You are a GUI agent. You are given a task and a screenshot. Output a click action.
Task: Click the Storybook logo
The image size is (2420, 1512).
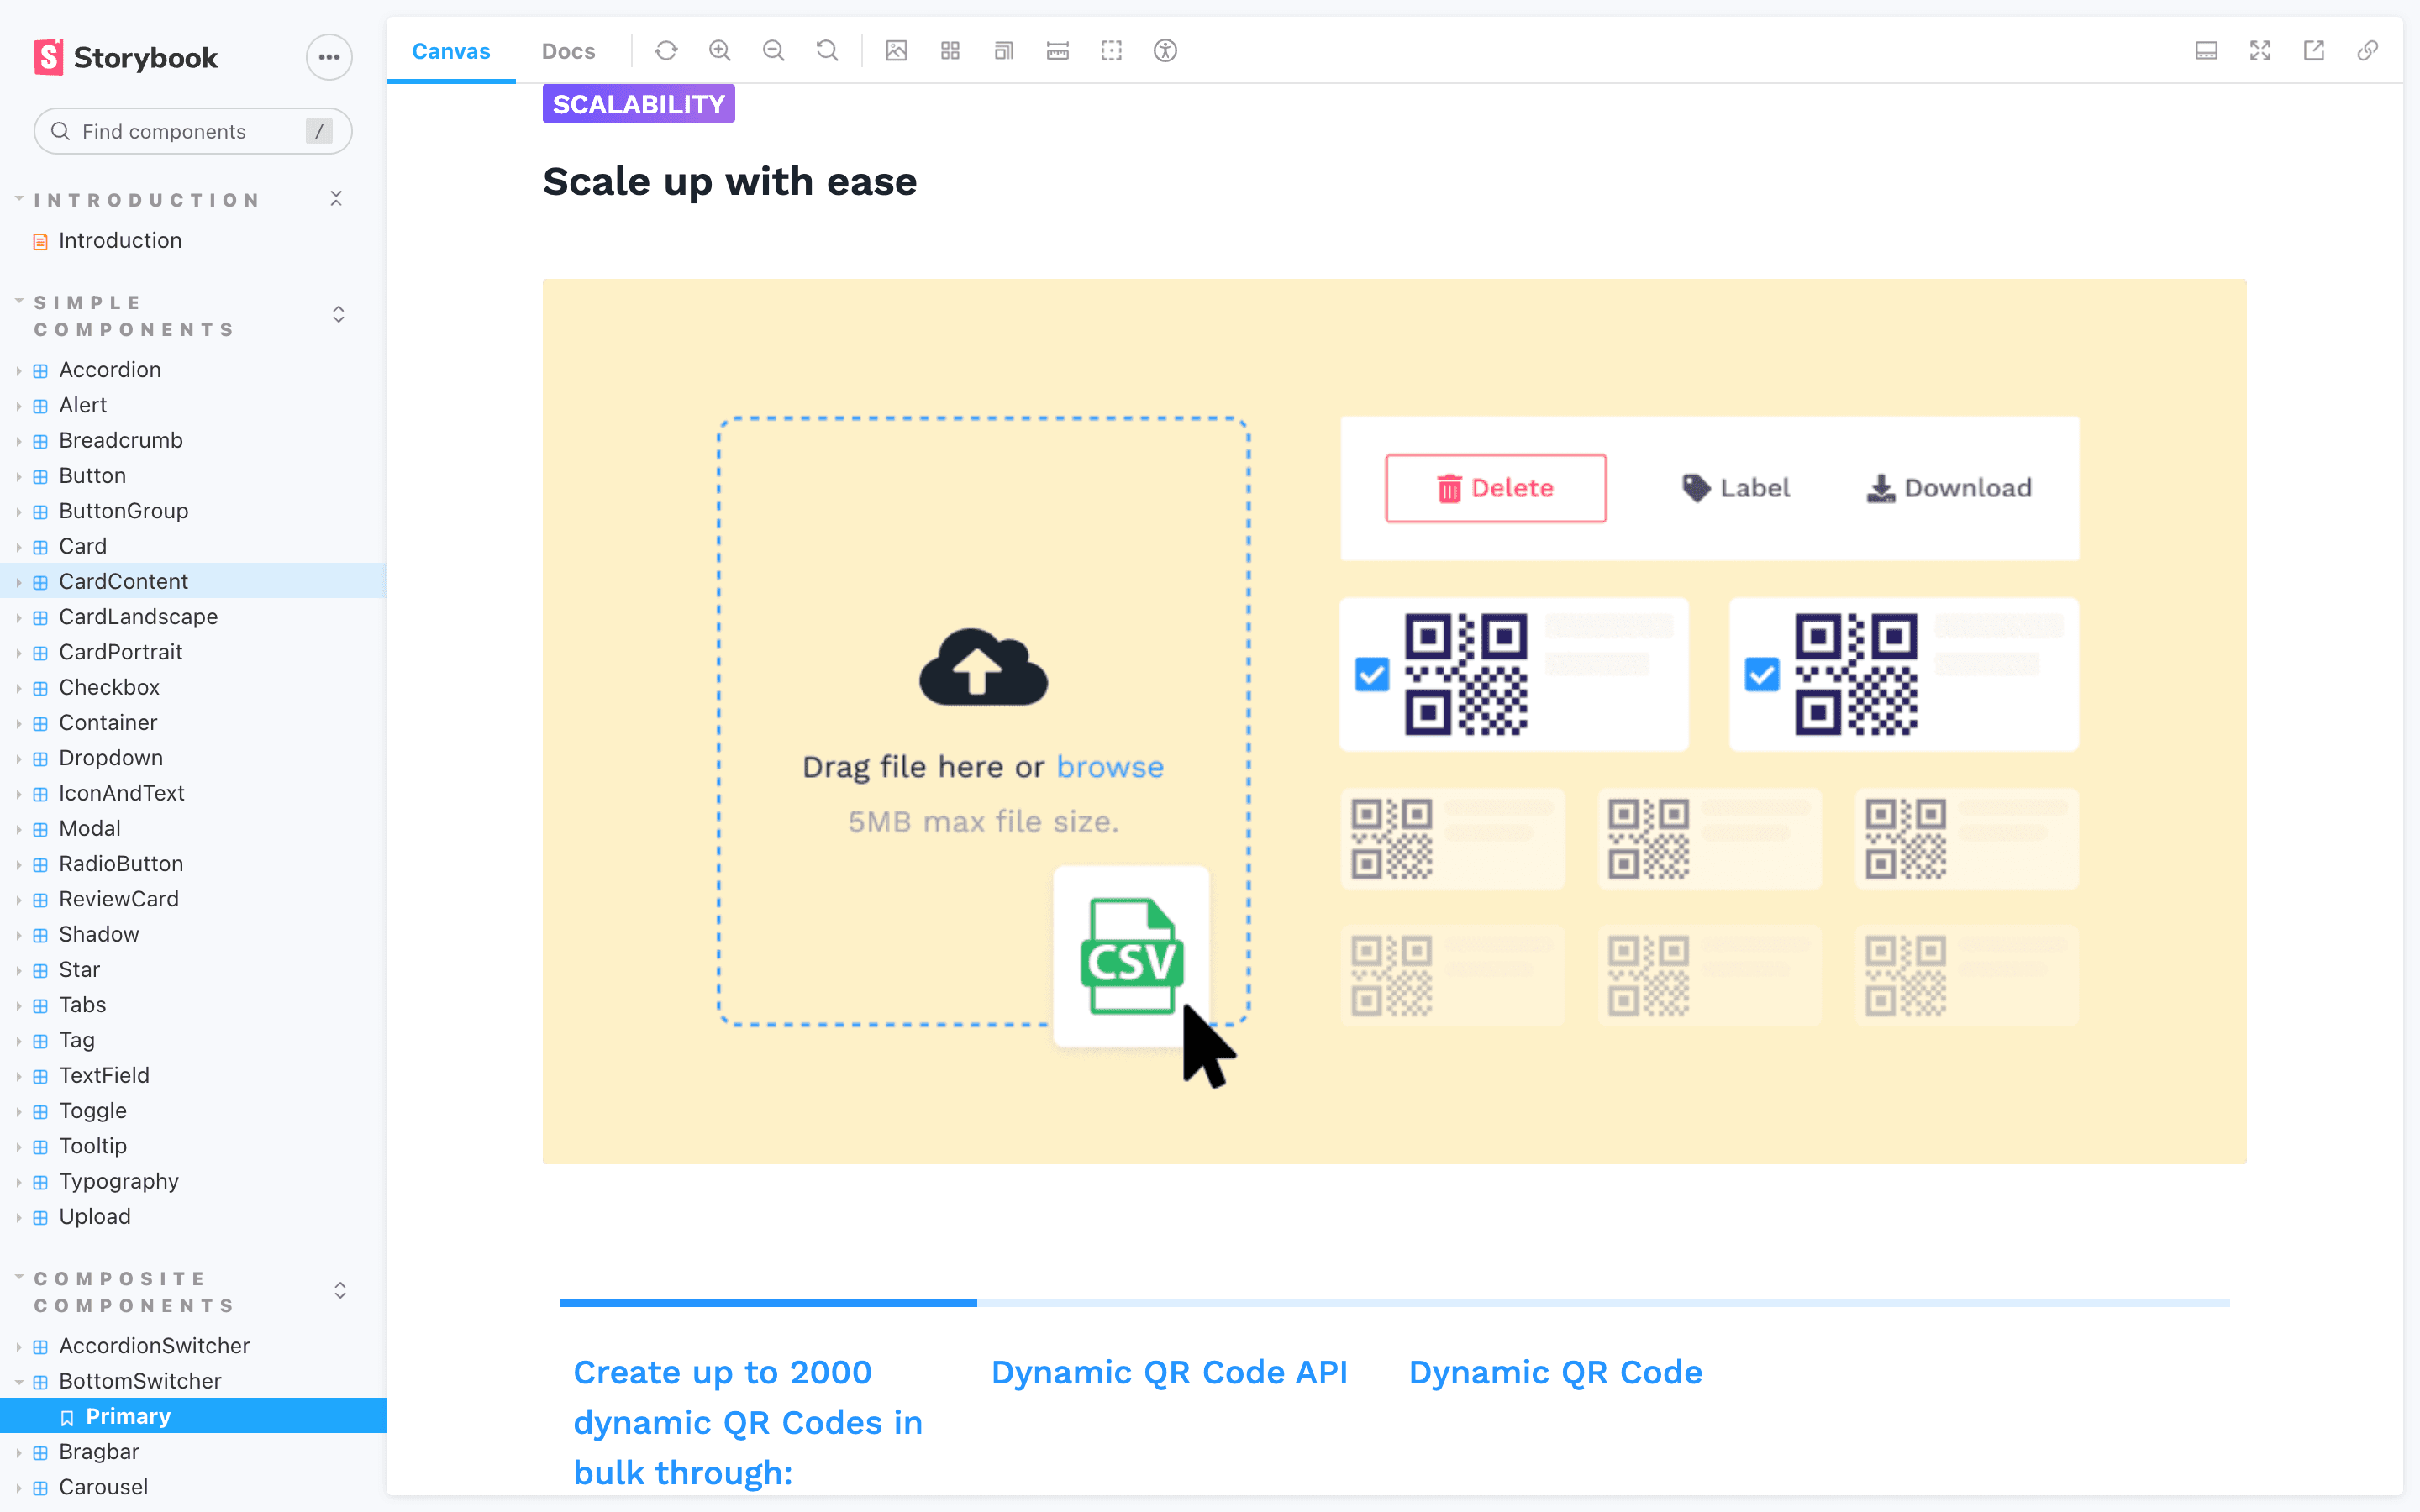[x=126, y=58]
